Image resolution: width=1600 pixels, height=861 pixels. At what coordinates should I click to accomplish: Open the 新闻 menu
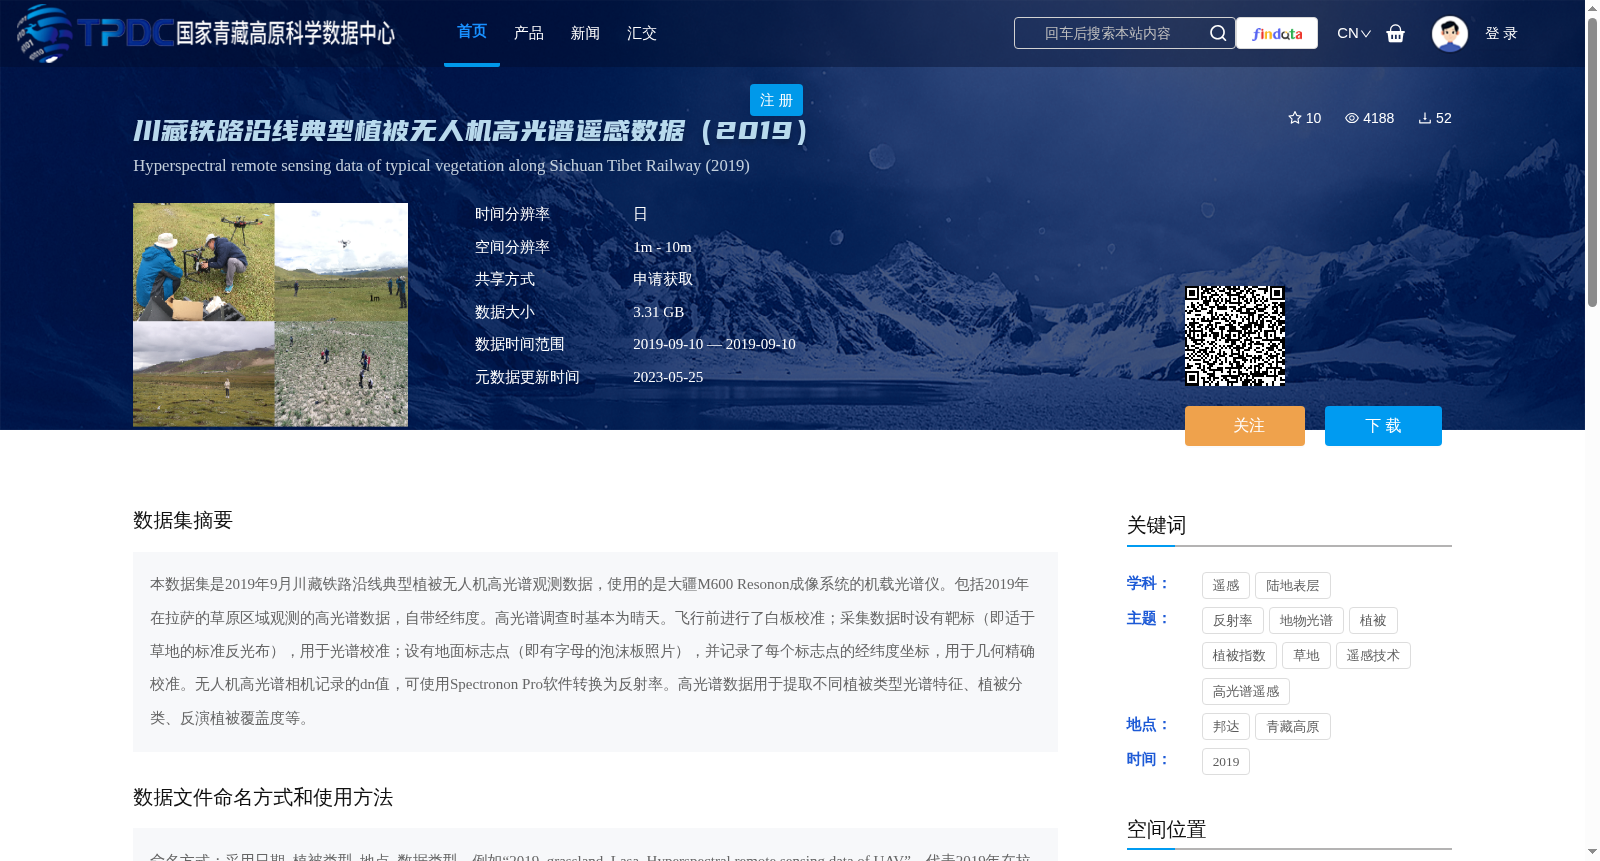pos(585,33)
